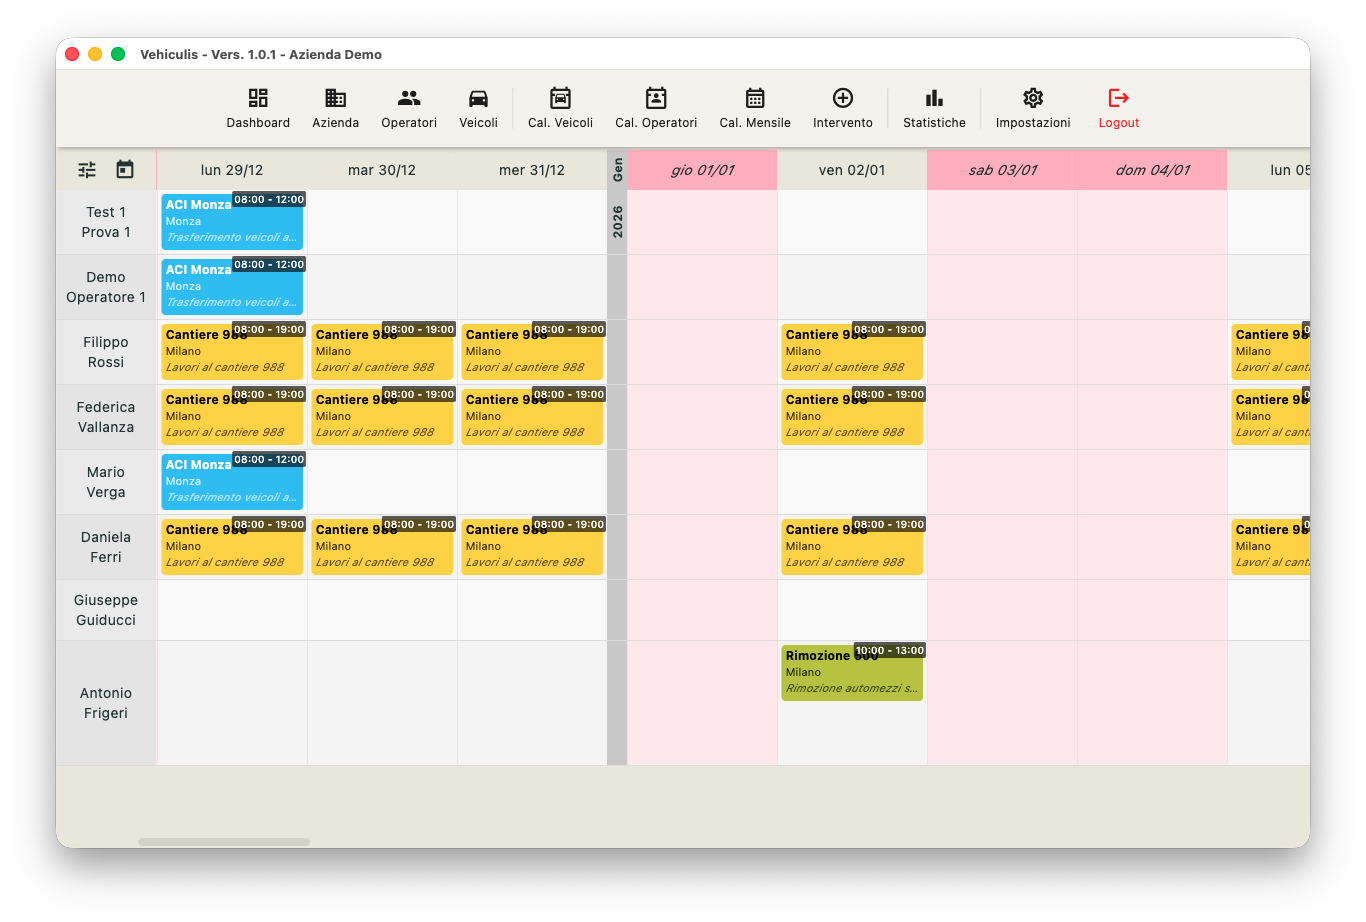Switch to the Cal. Operatori calendar
The width and height of the screenshot is (1366, 922).
tap(655, 108)
